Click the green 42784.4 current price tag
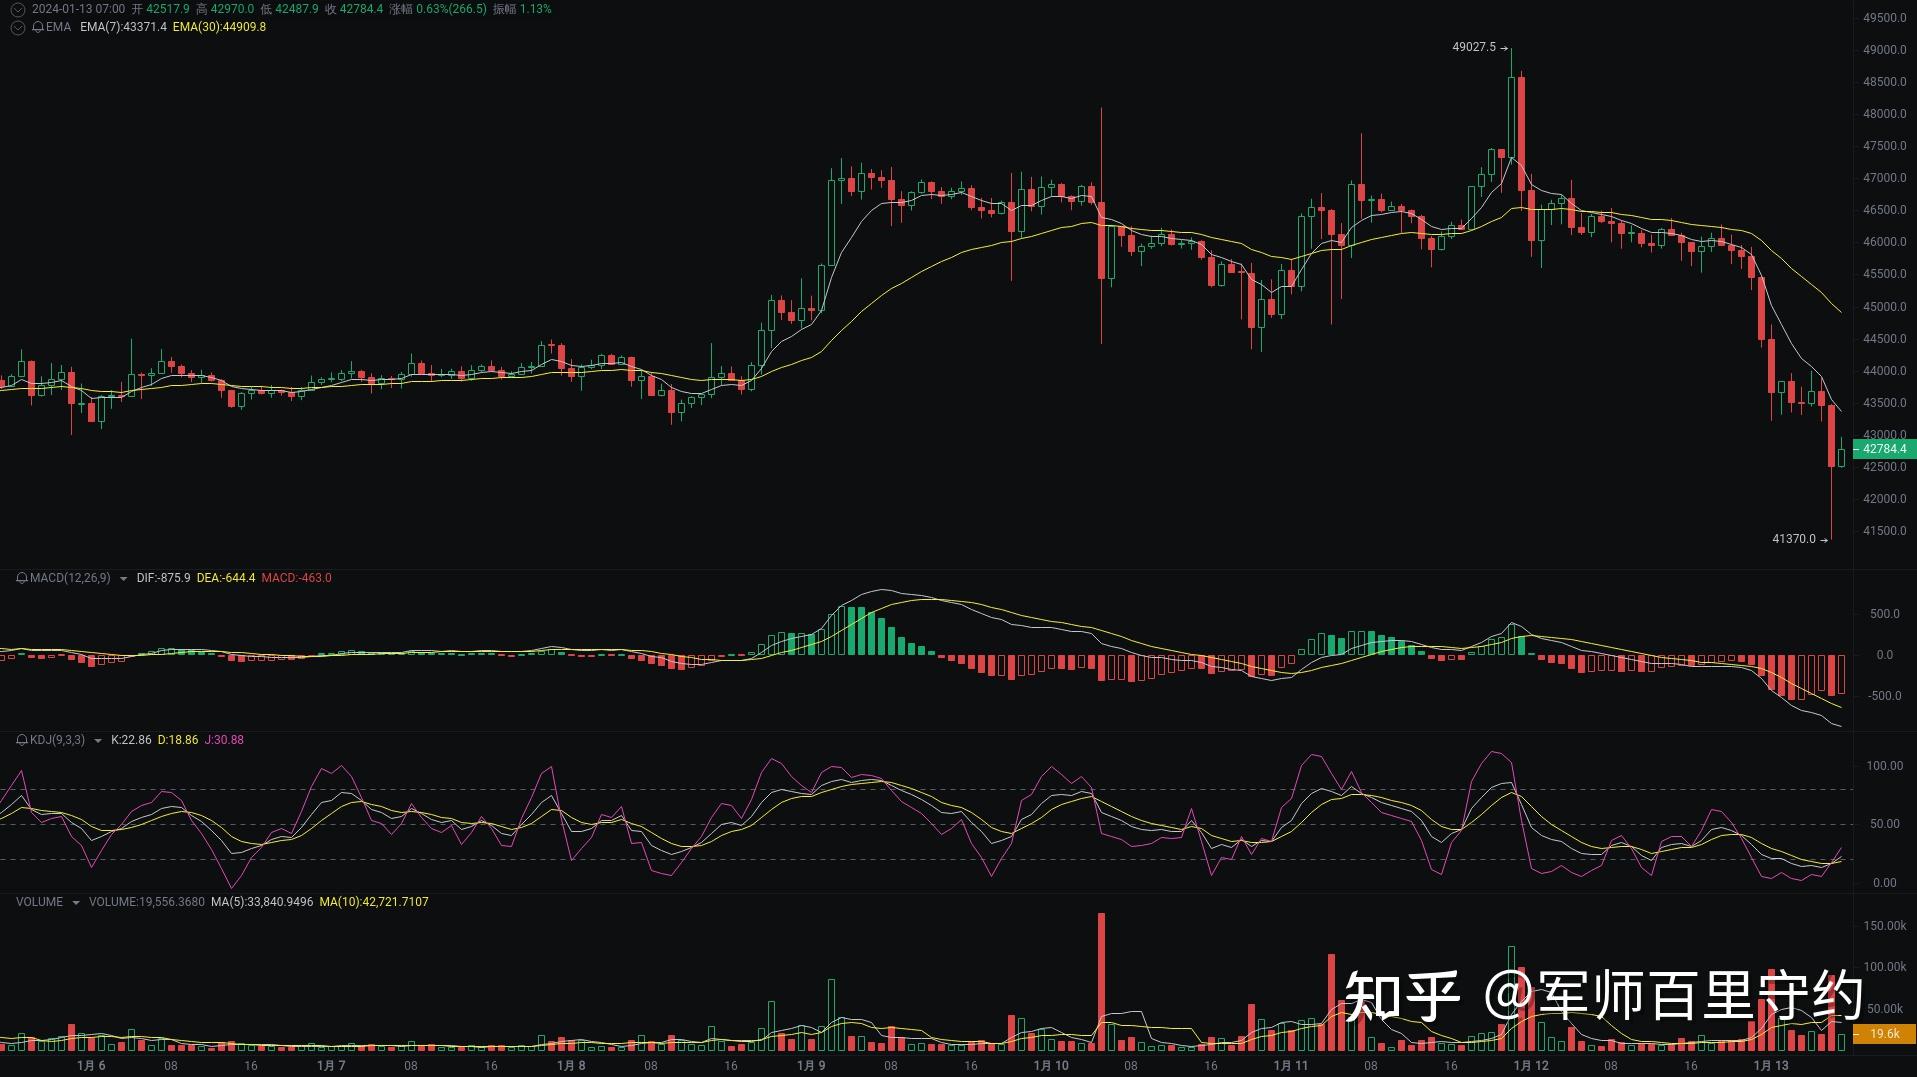 point(1884,449)
